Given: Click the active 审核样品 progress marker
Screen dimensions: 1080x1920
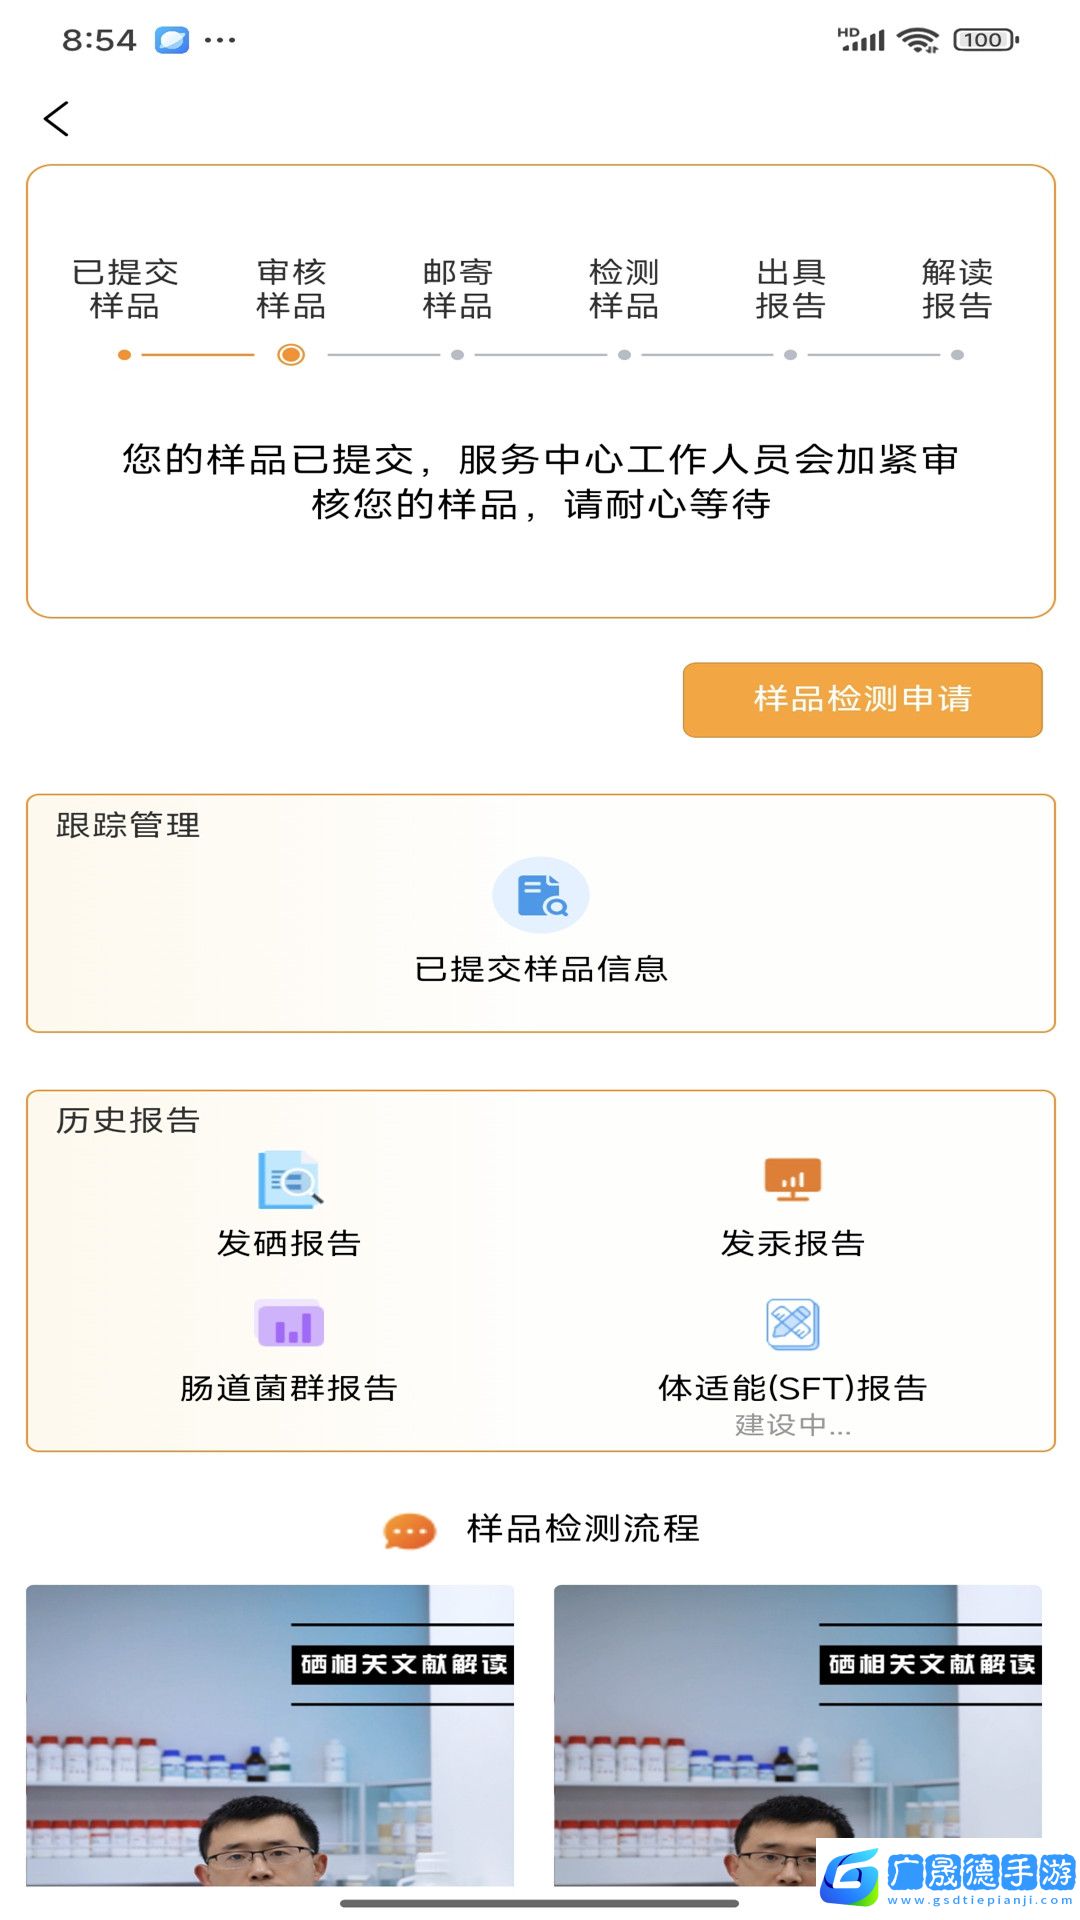Looking at the screenshot, I should [x=291, y=355].
